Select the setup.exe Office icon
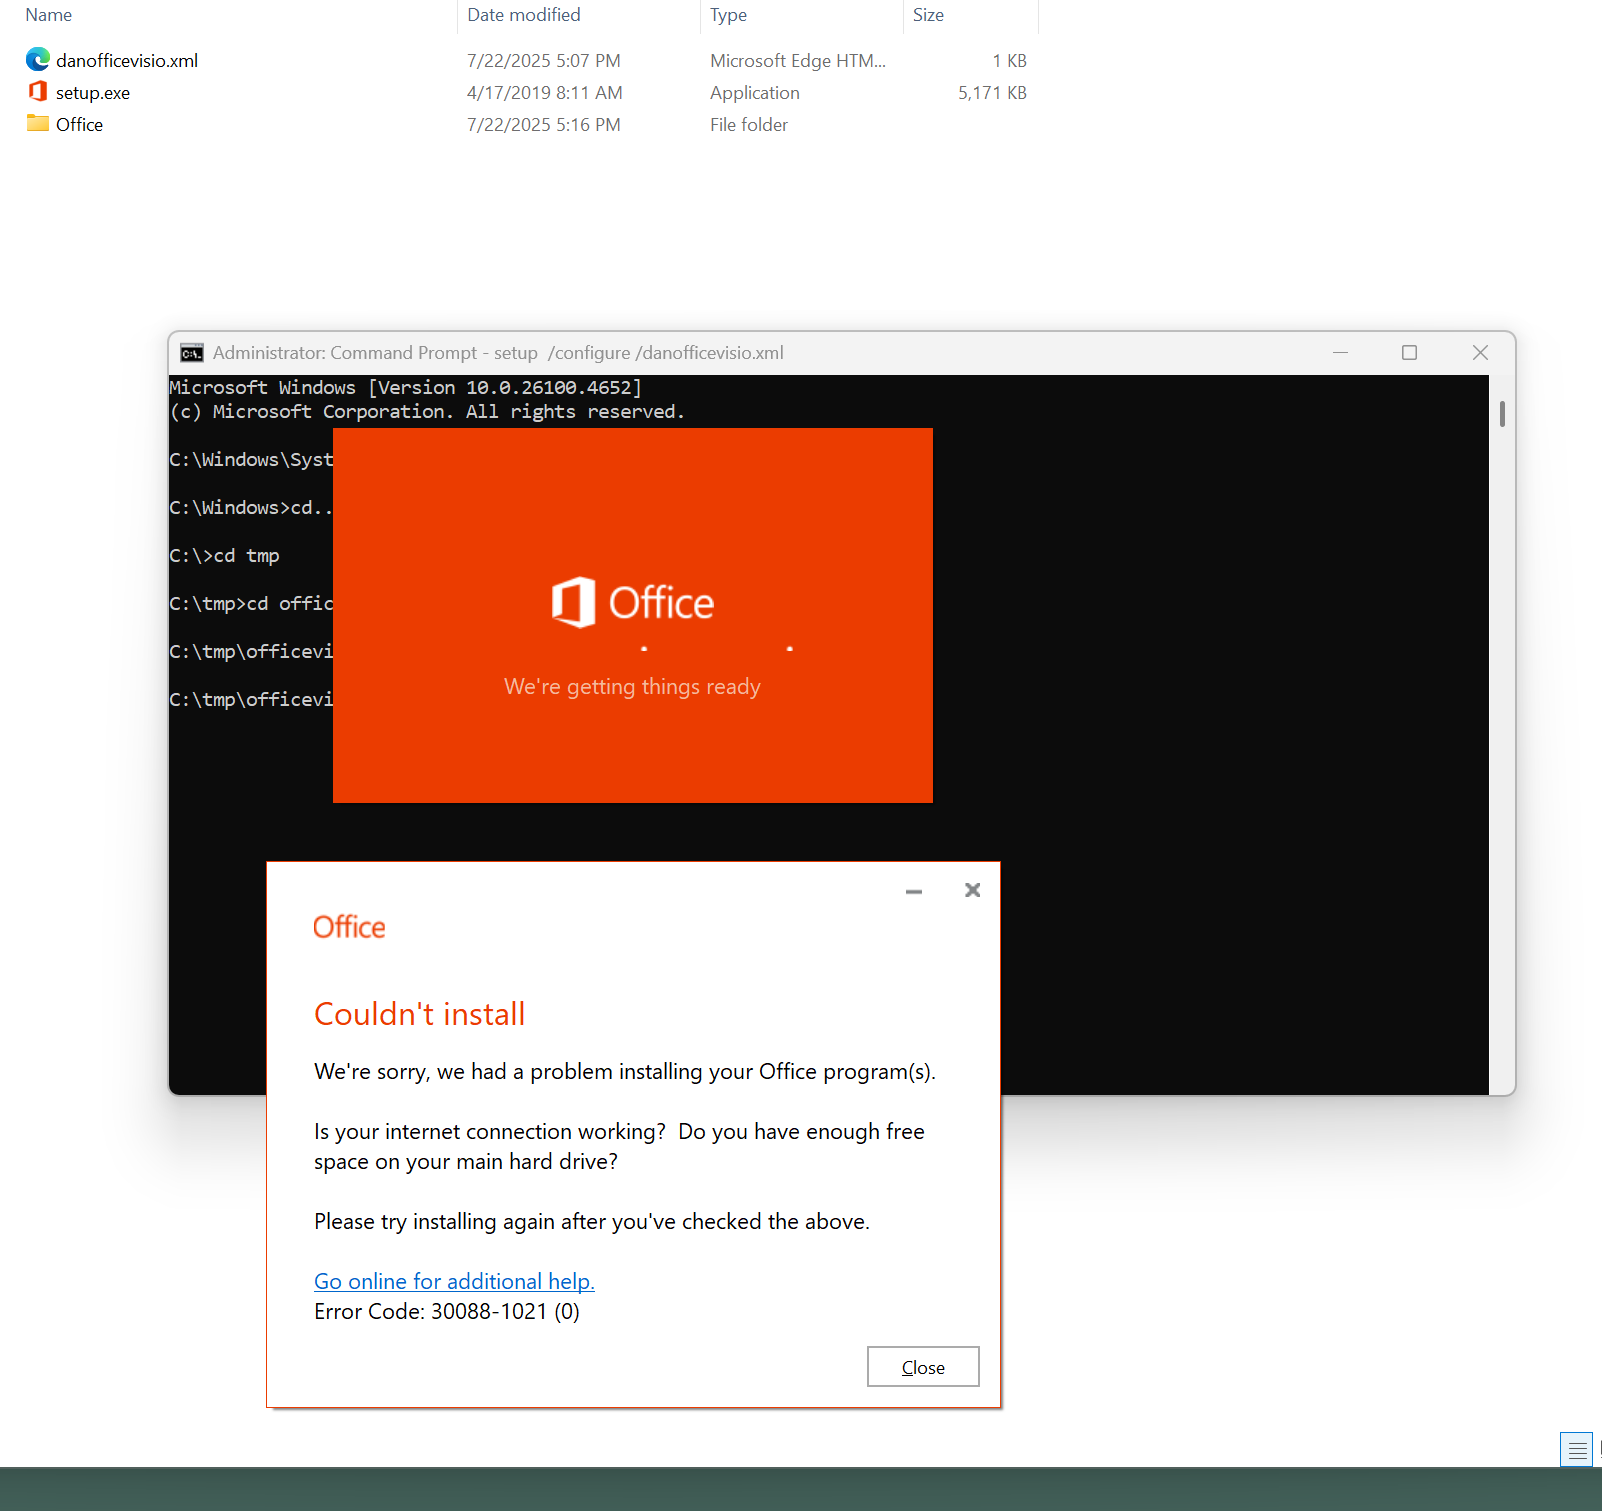Viewport: 1602px width, 1511px height. point(38,92)
